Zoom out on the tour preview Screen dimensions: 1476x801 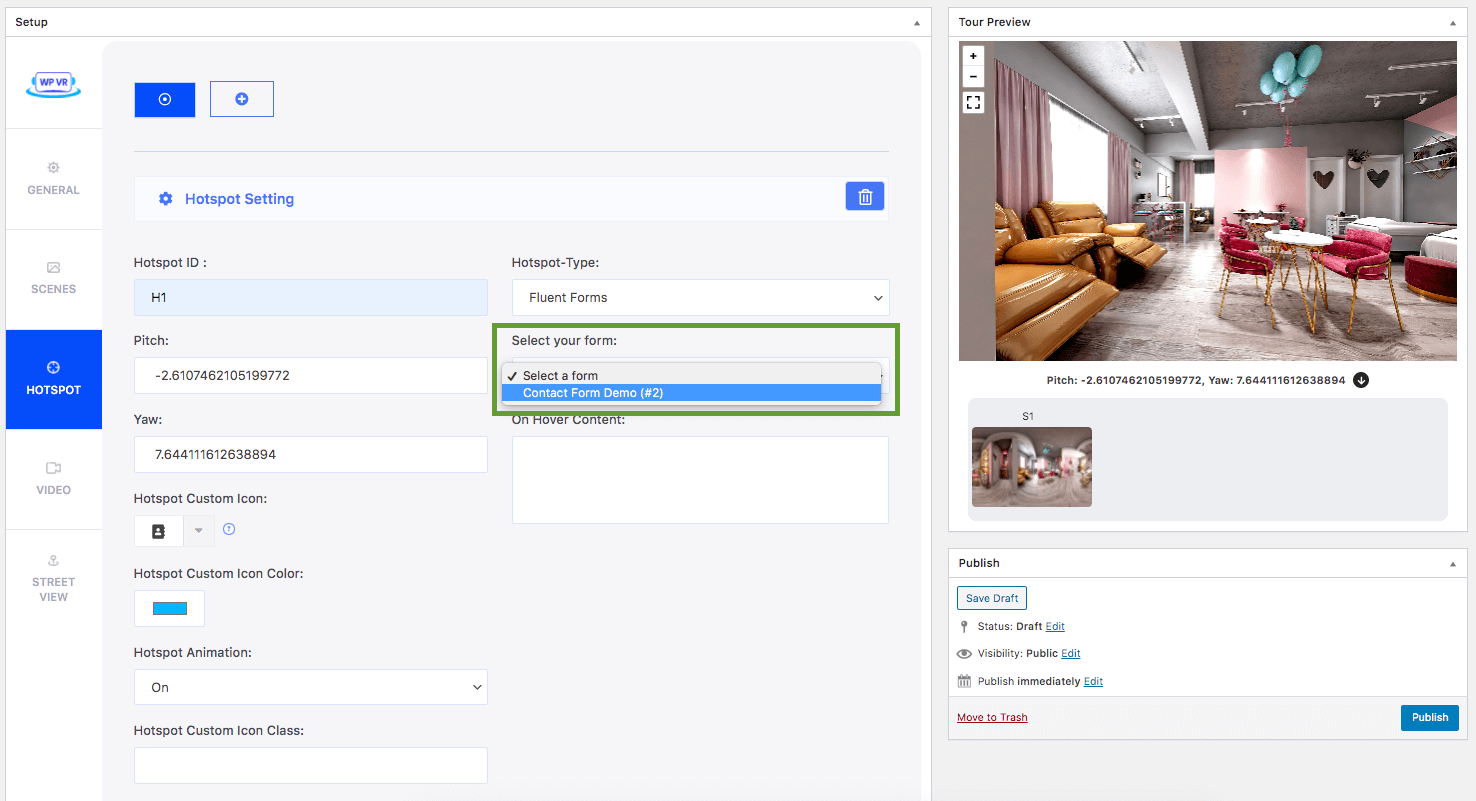[x=973, y=77]
